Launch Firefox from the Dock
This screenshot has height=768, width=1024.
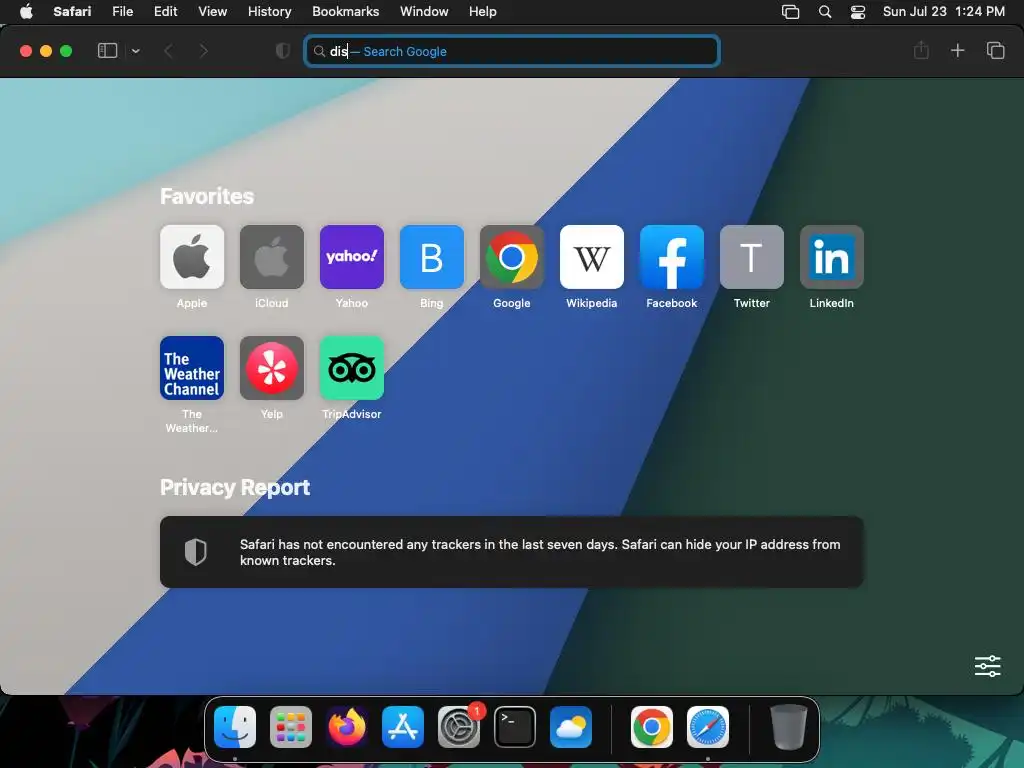click(x=347, y=726)
